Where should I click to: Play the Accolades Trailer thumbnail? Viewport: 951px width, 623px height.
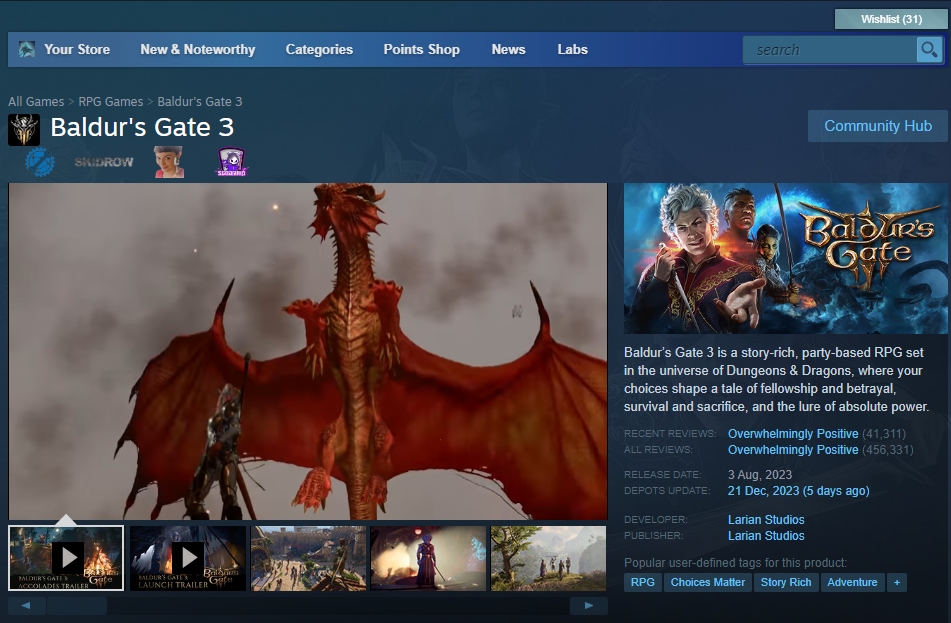click(66, 558)
